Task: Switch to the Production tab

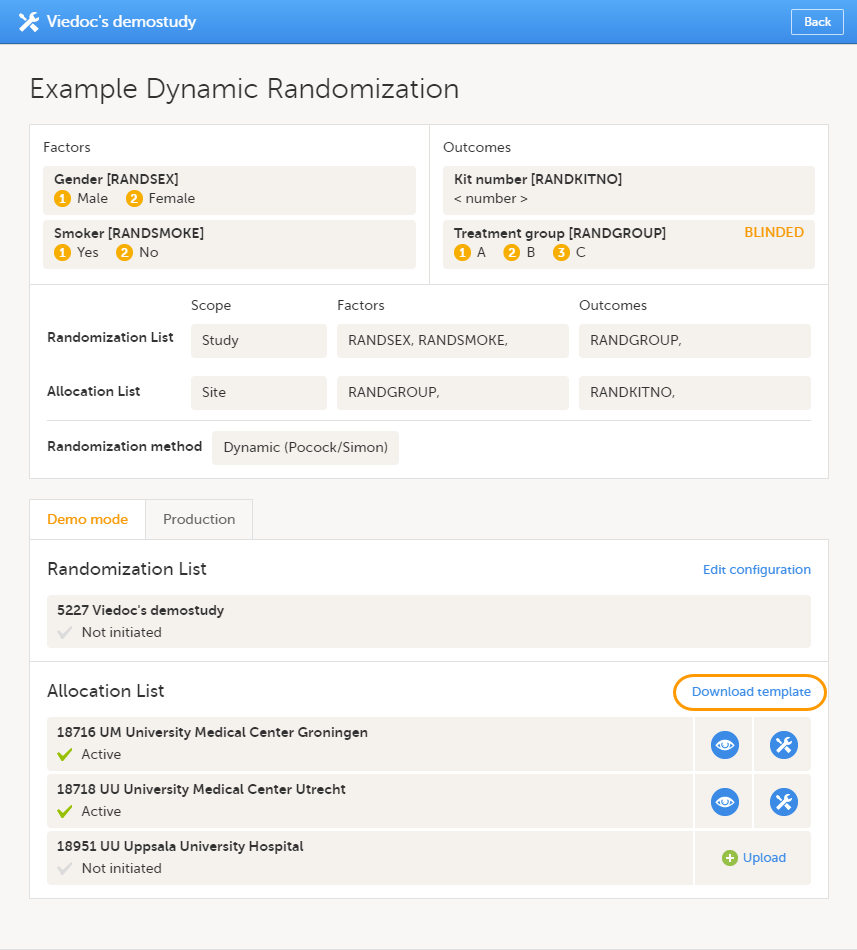Action: tap(199, 520)
